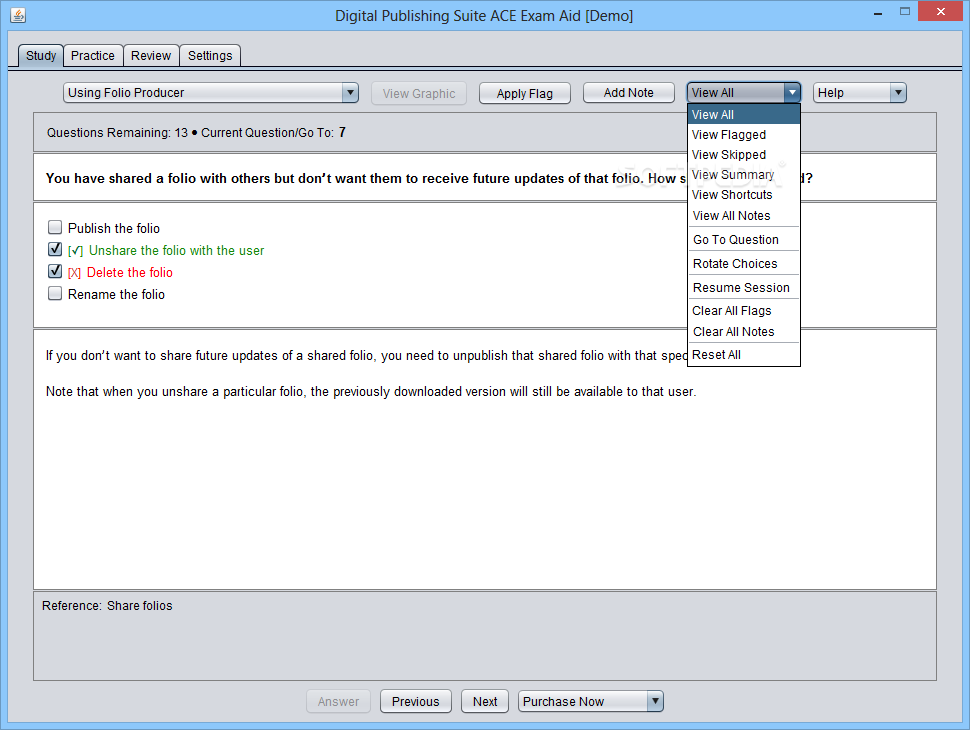The height and width of the screenshot is (730, 970).
Task: Click the Apply Flag button
Action: click(x=525, y=93)
